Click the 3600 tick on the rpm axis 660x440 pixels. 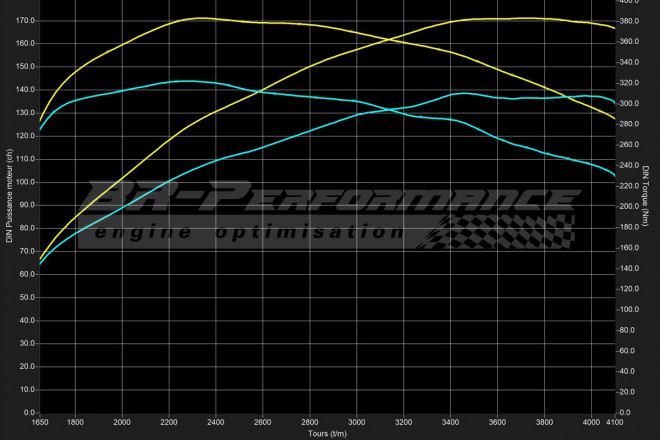click(x=498, y=423)
